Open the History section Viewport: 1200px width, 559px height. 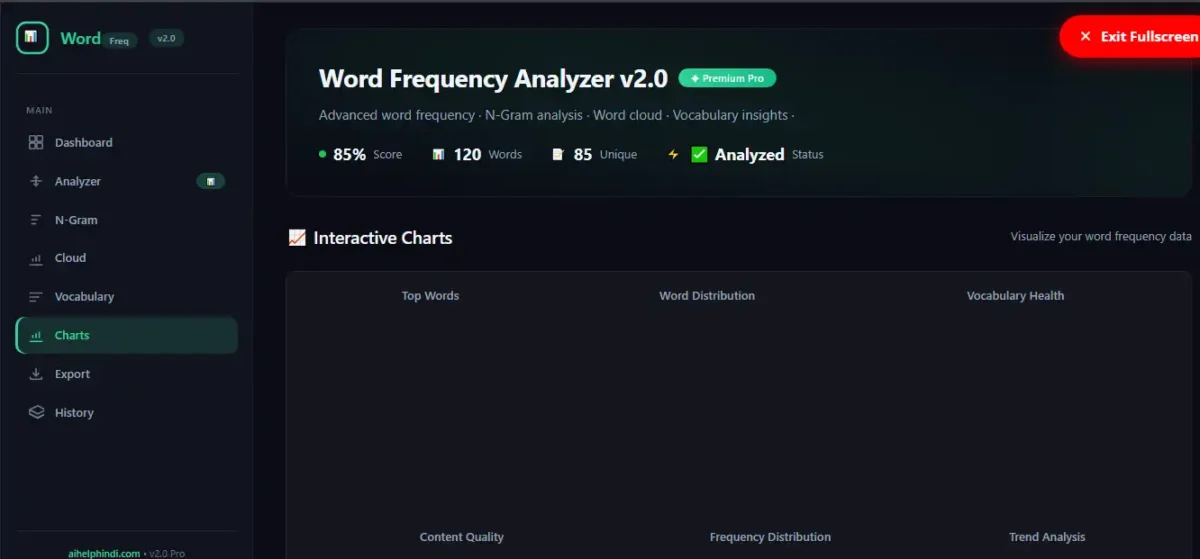coord(127,412)
